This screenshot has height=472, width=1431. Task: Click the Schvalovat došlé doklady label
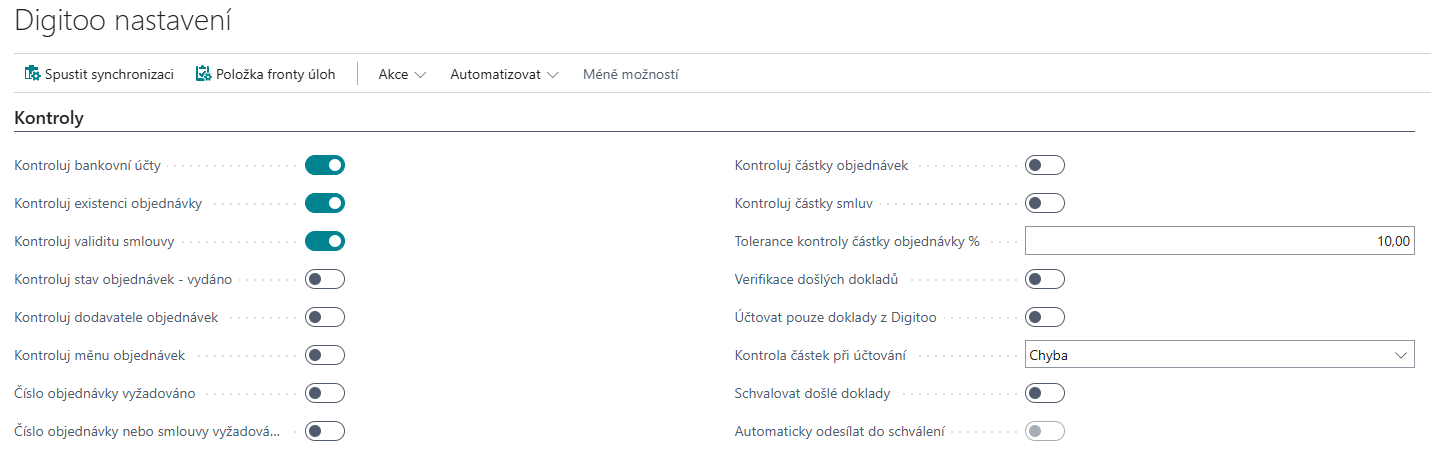click(812, 393)
